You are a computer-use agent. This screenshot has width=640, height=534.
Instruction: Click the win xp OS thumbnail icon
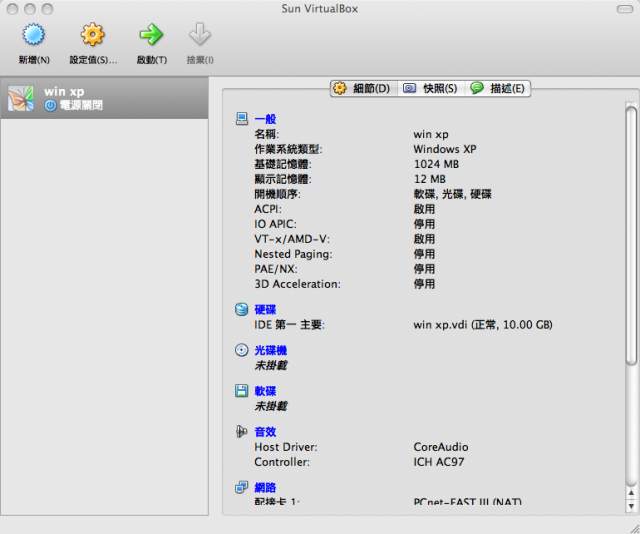tap(21, 98)
